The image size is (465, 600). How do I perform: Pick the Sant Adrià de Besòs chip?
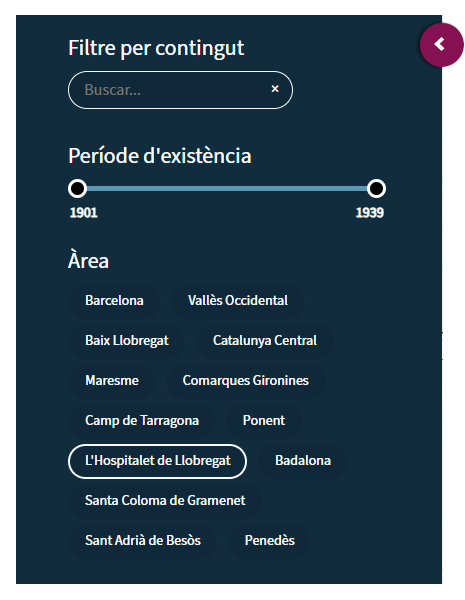coord(143,541)
